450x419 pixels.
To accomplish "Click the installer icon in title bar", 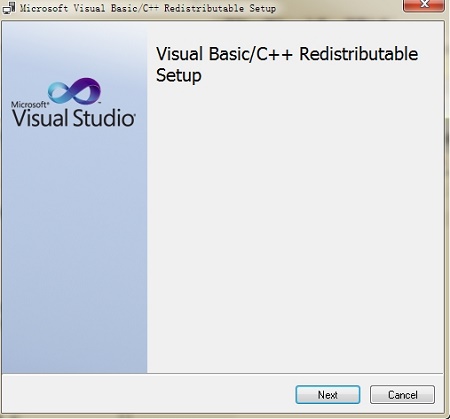I will click(x=9, y=8).
